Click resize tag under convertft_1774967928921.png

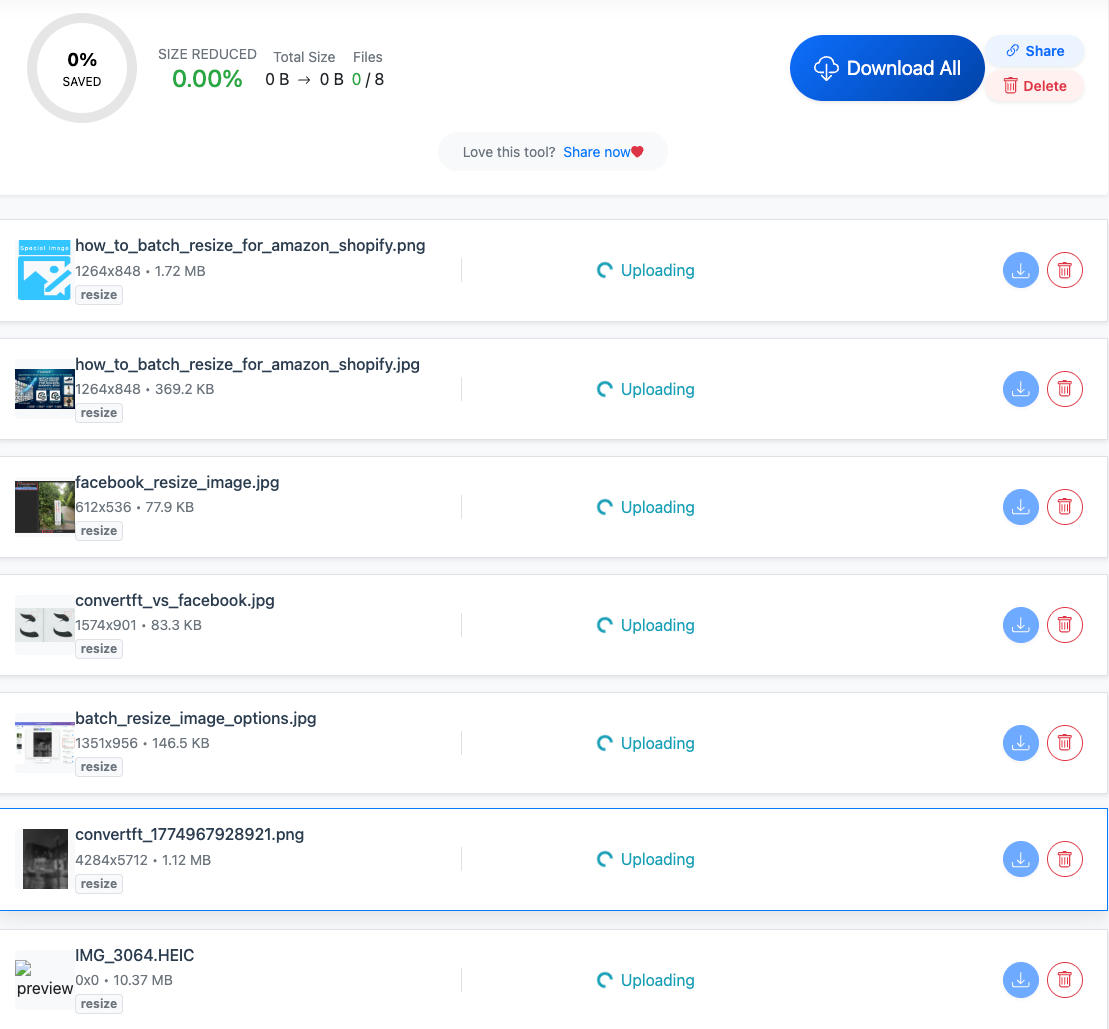pyautogui.click(x=98, y=884)
